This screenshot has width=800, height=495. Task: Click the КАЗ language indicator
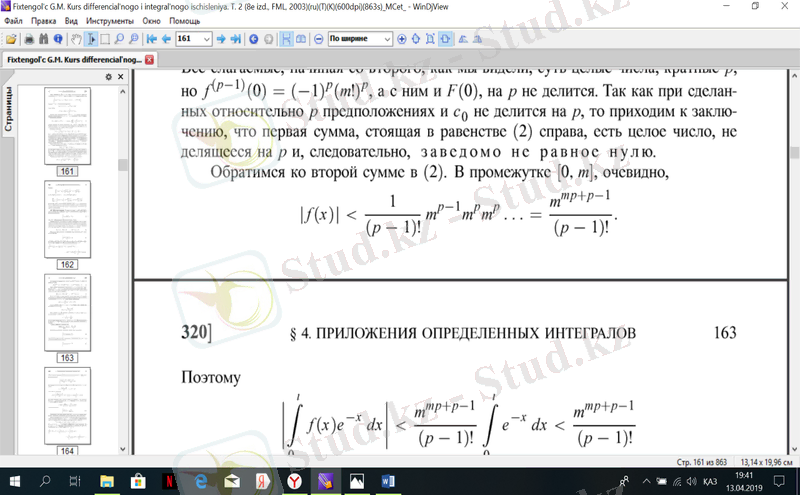point(710,481)
